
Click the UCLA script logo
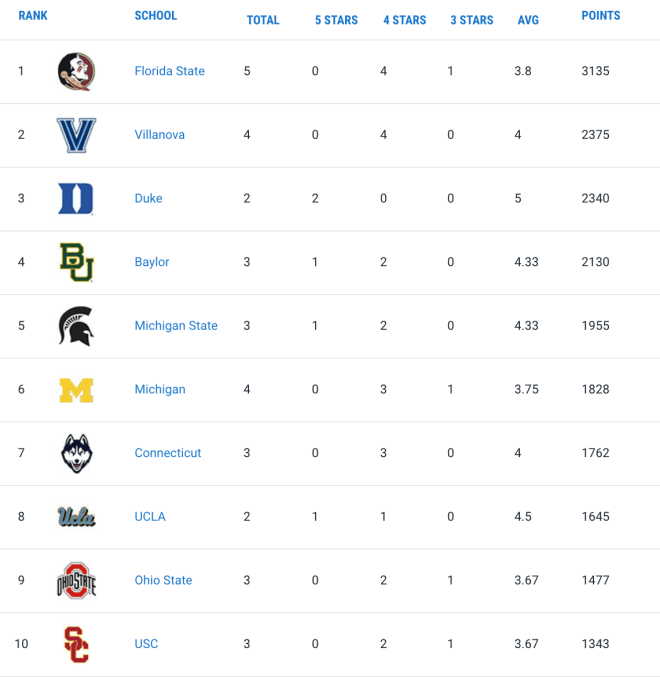pos(76,517)
